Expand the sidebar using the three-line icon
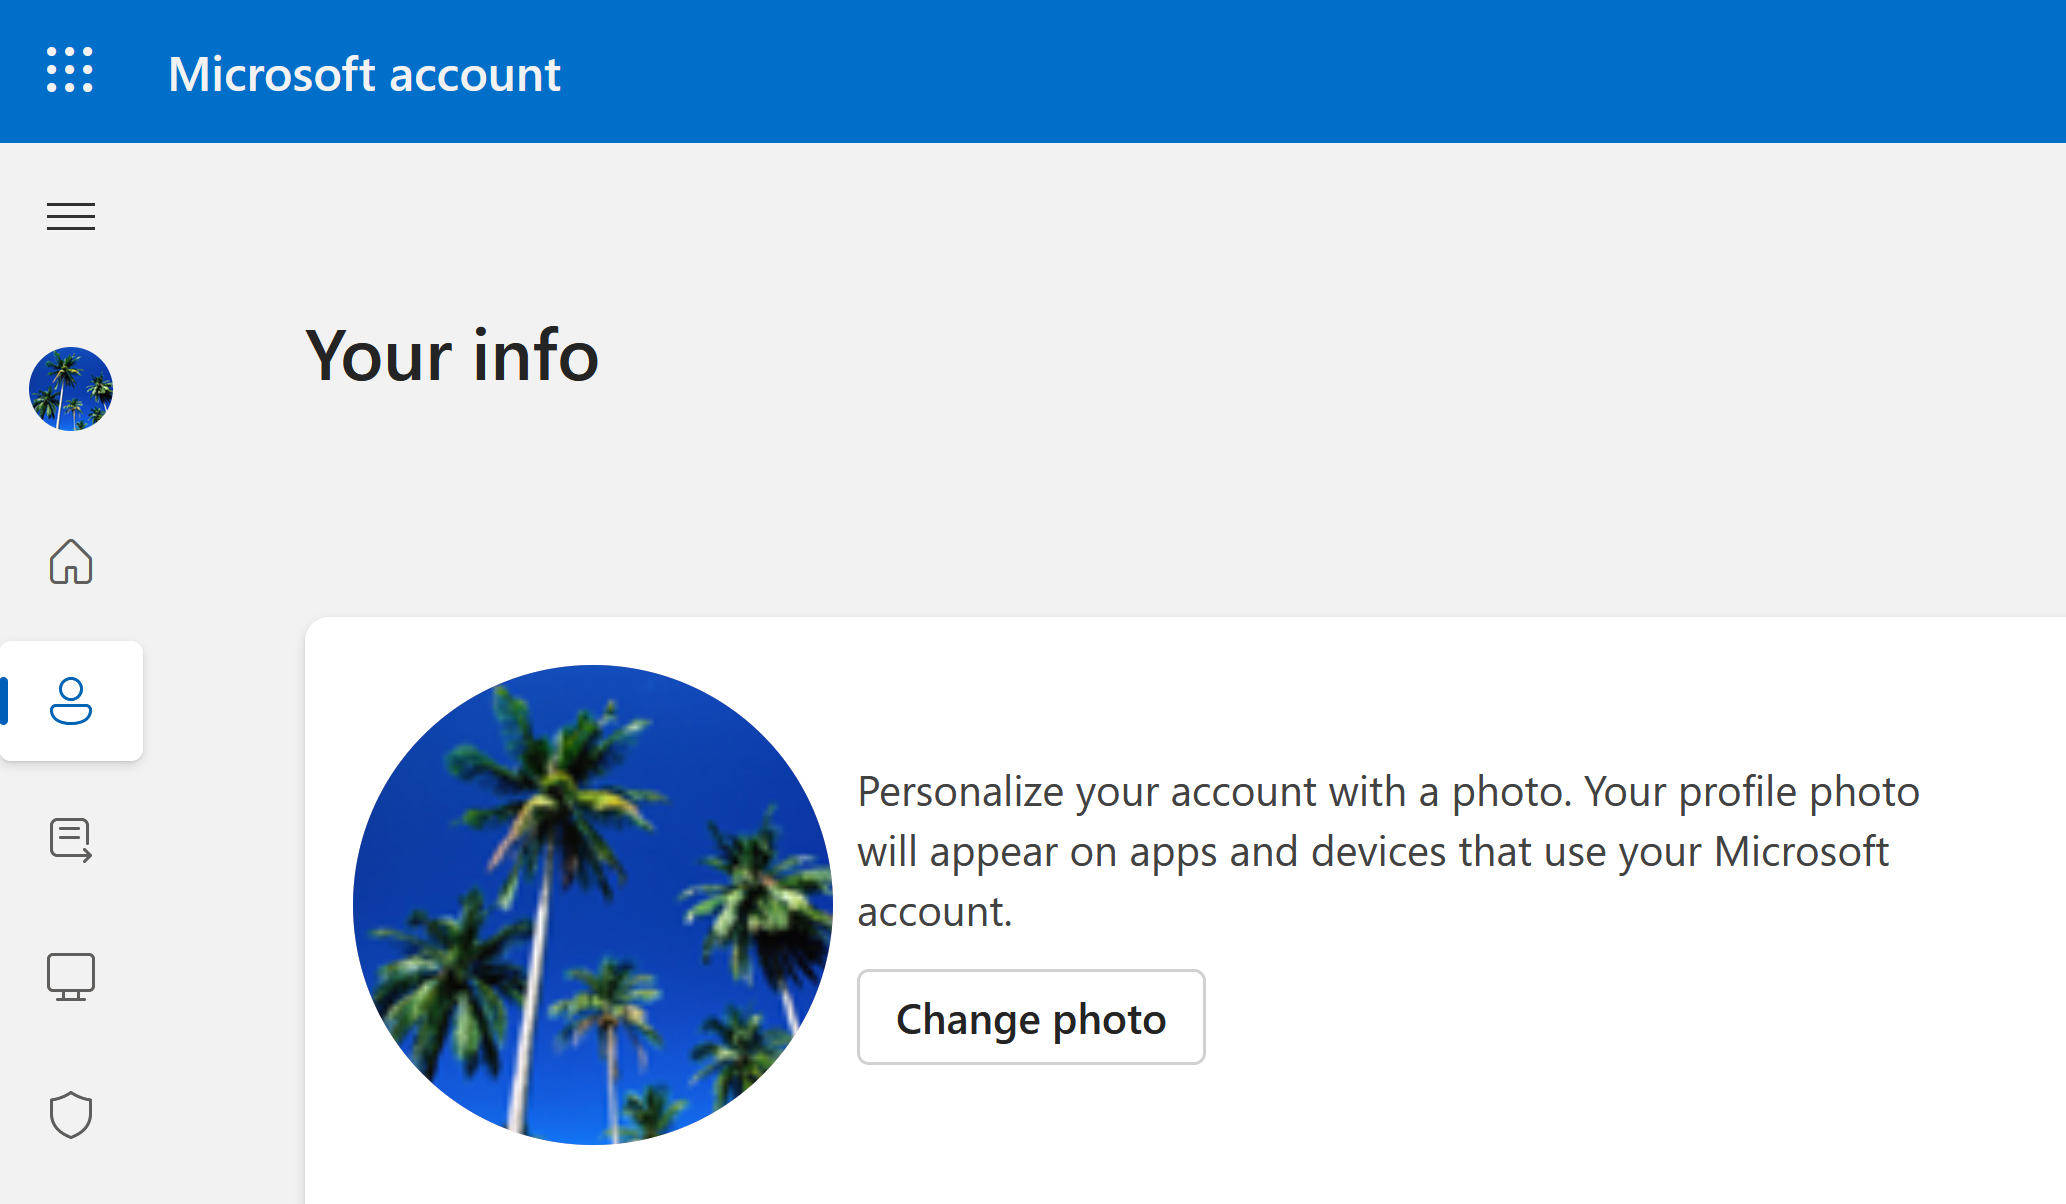The width and height of the screenshot is (2066, 1204). coord(71,216)
